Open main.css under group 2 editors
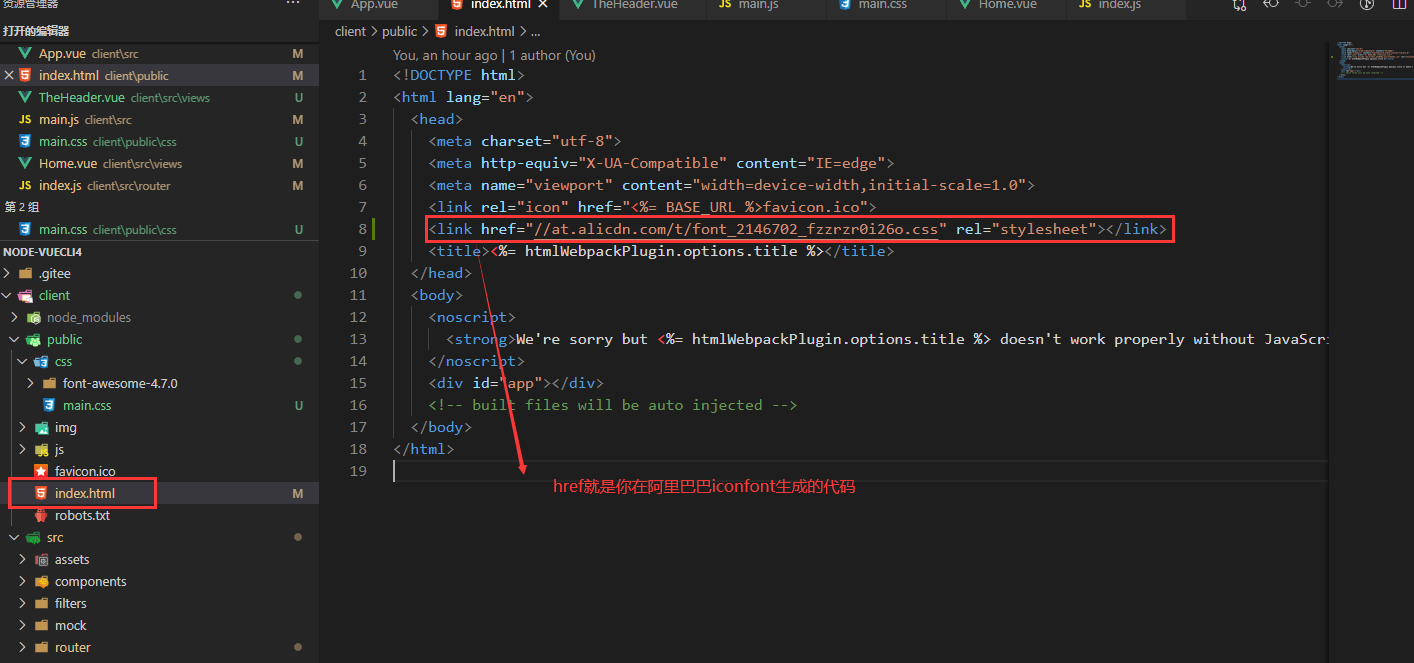This screenshot has height=663, width=1414. pos(63,229)
